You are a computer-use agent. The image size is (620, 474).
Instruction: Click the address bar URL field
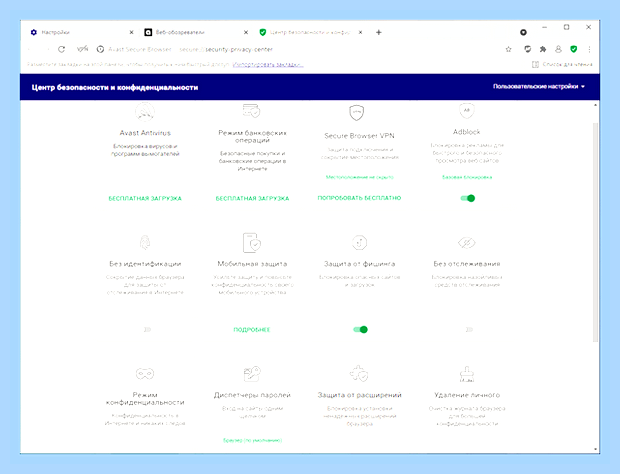[301, 49]
